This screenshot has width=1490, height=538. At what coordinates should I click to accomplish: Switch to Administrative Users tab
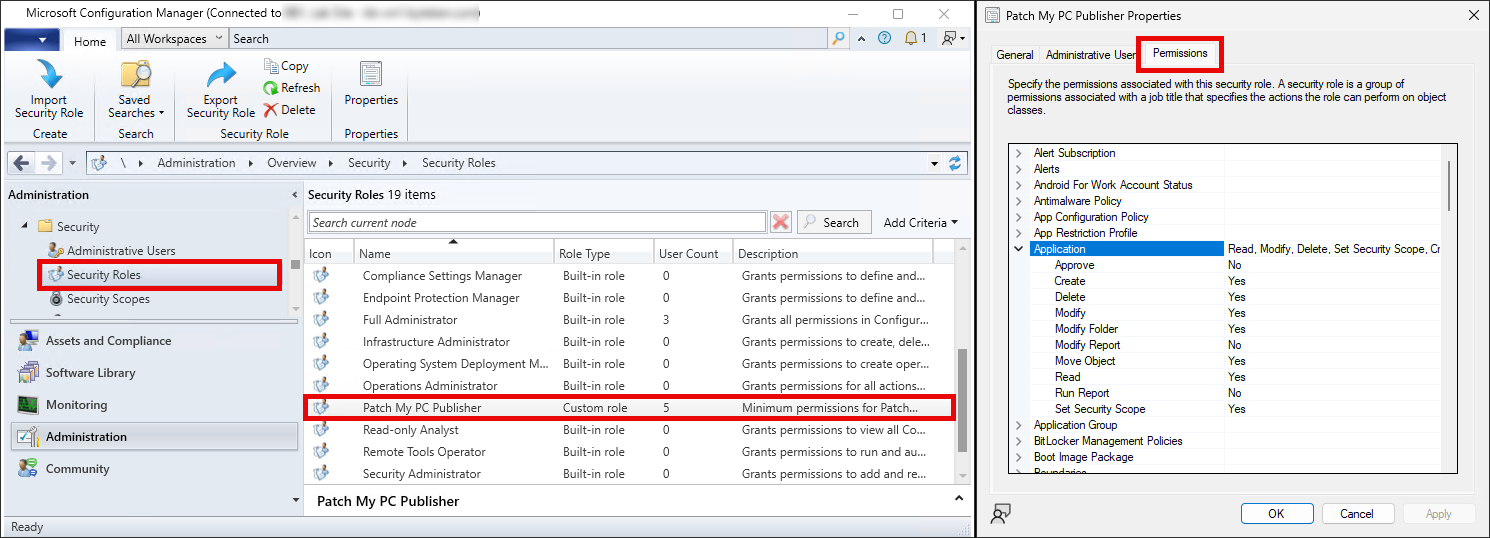[x=1090, y=55]
